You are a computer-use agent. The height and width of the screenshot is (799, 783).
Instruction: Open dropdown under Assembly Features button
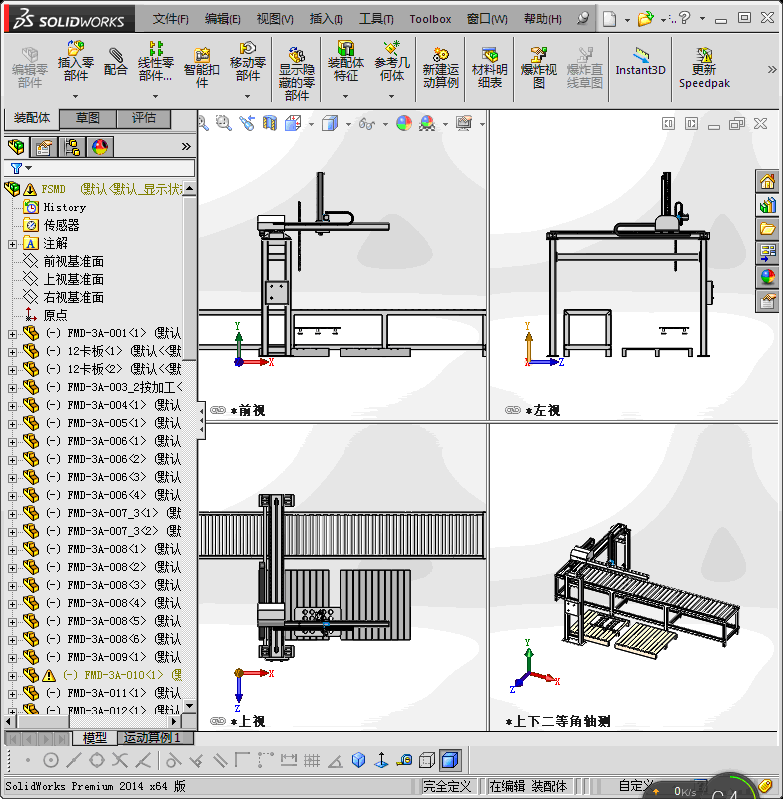(345, 96)
